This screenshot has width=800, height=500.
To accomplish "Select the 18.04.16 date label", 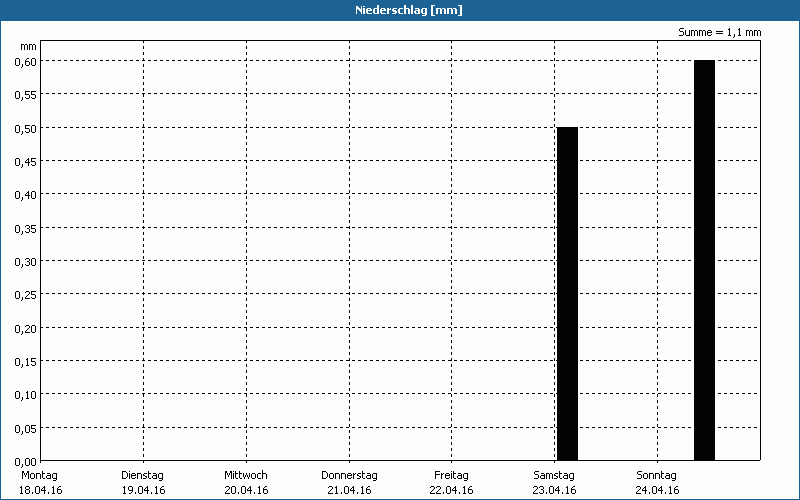I will [40, 491].
